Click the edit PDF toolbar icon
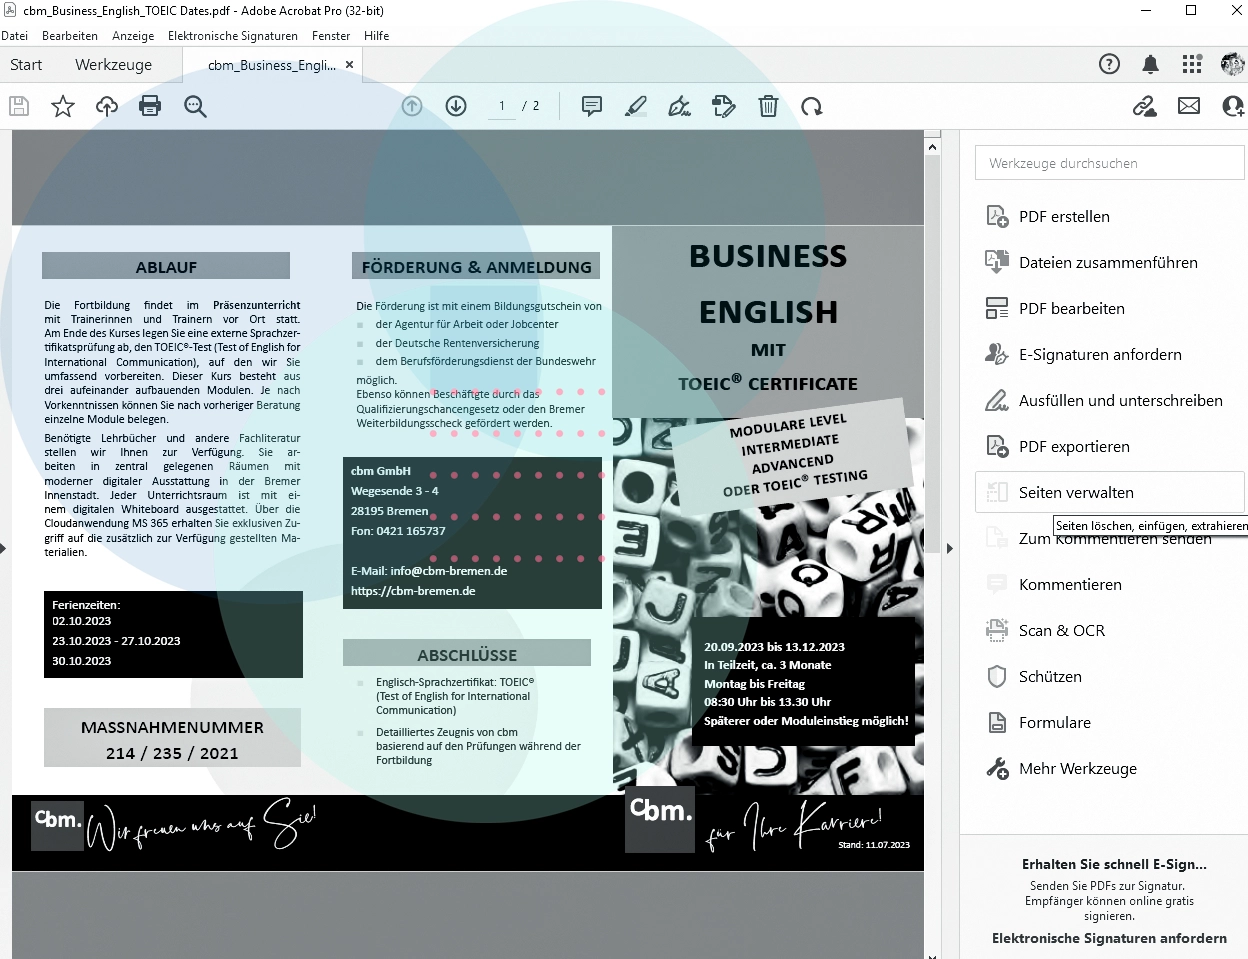Viewport: 1248px width, 959px height. [x=724, y=106]
